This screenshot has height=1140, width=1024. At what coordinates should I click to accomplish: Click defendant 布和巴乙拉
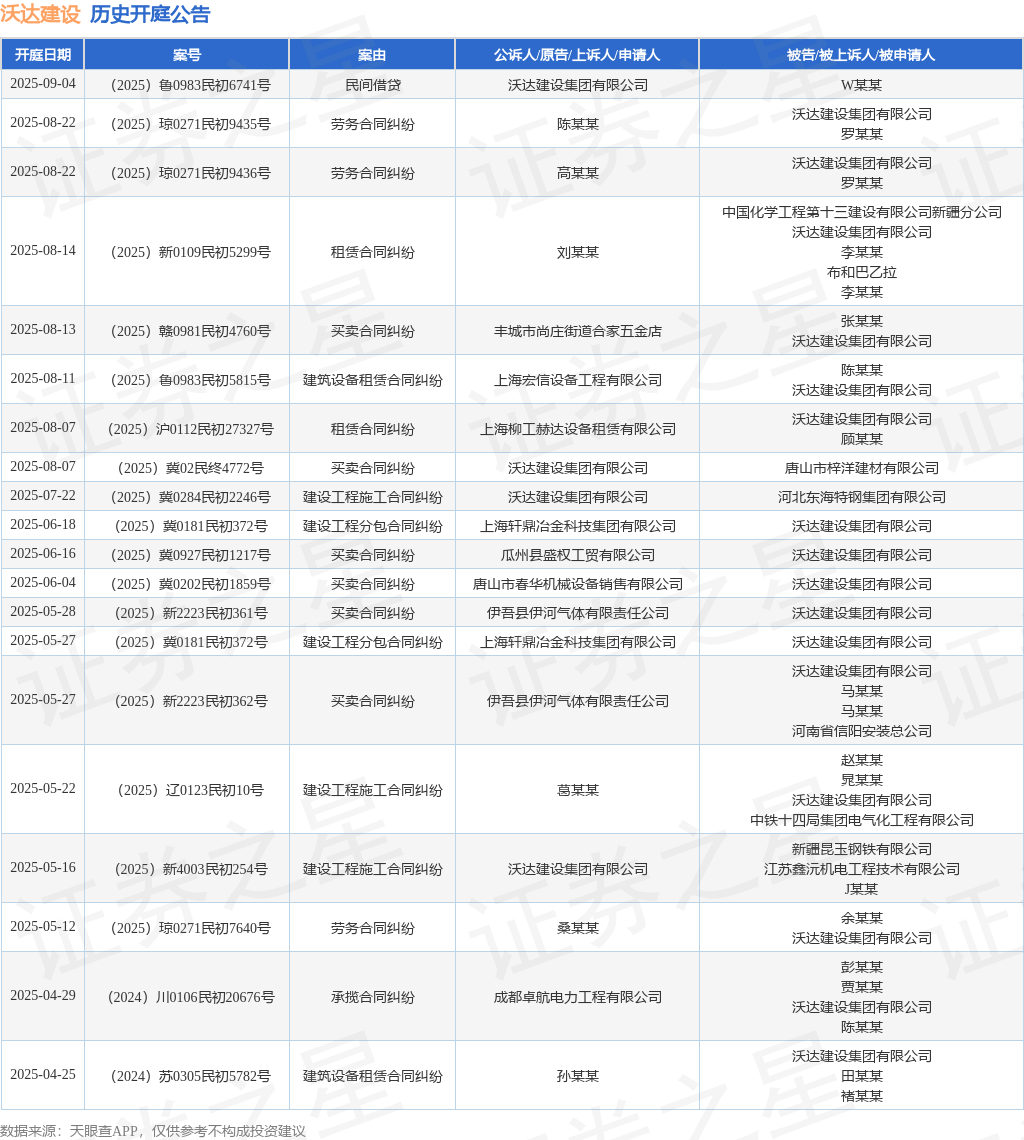[861, 272]
